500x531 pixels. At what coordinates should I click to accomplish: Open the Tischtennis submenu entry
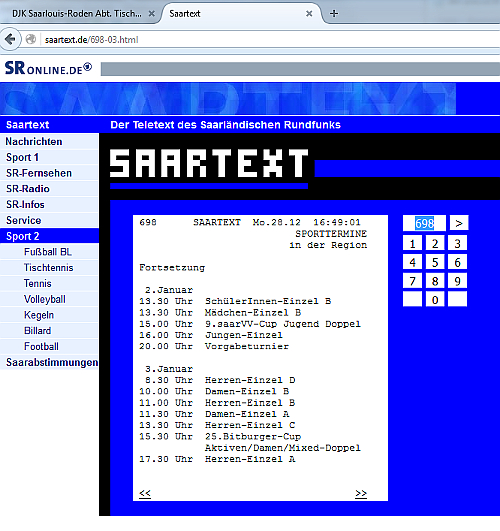pyautogui.click(x=49, y=268)
